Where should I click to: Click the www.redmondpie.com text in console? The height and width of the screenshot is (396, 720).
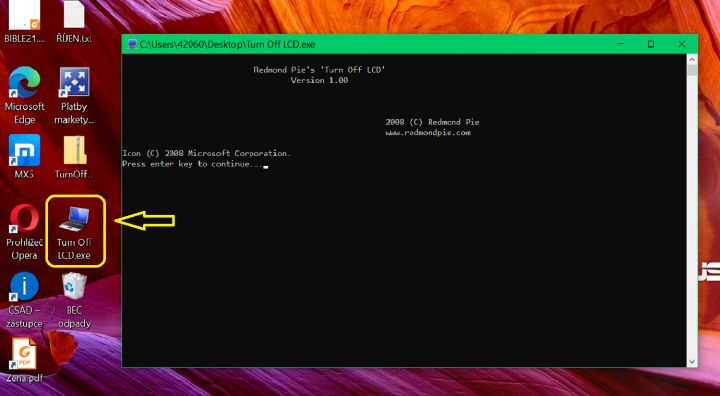pos(428,133)
